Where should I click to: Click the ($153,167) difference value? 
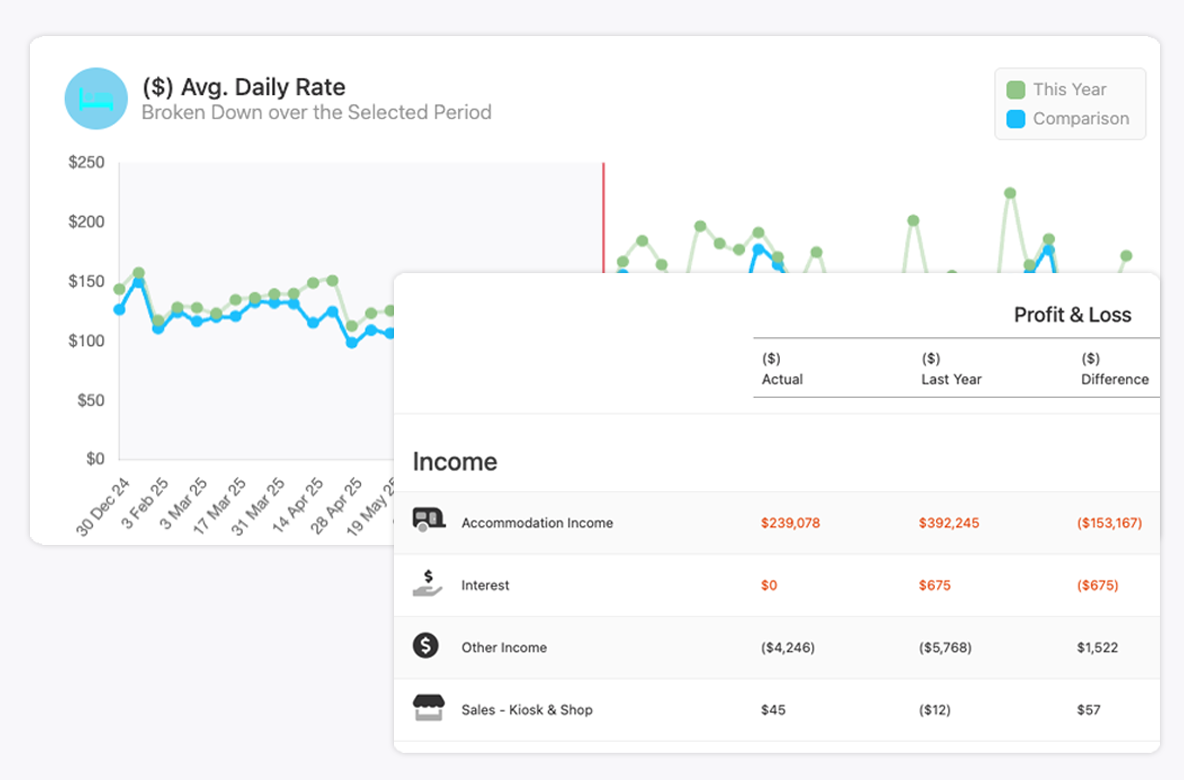click(1109, 523)
